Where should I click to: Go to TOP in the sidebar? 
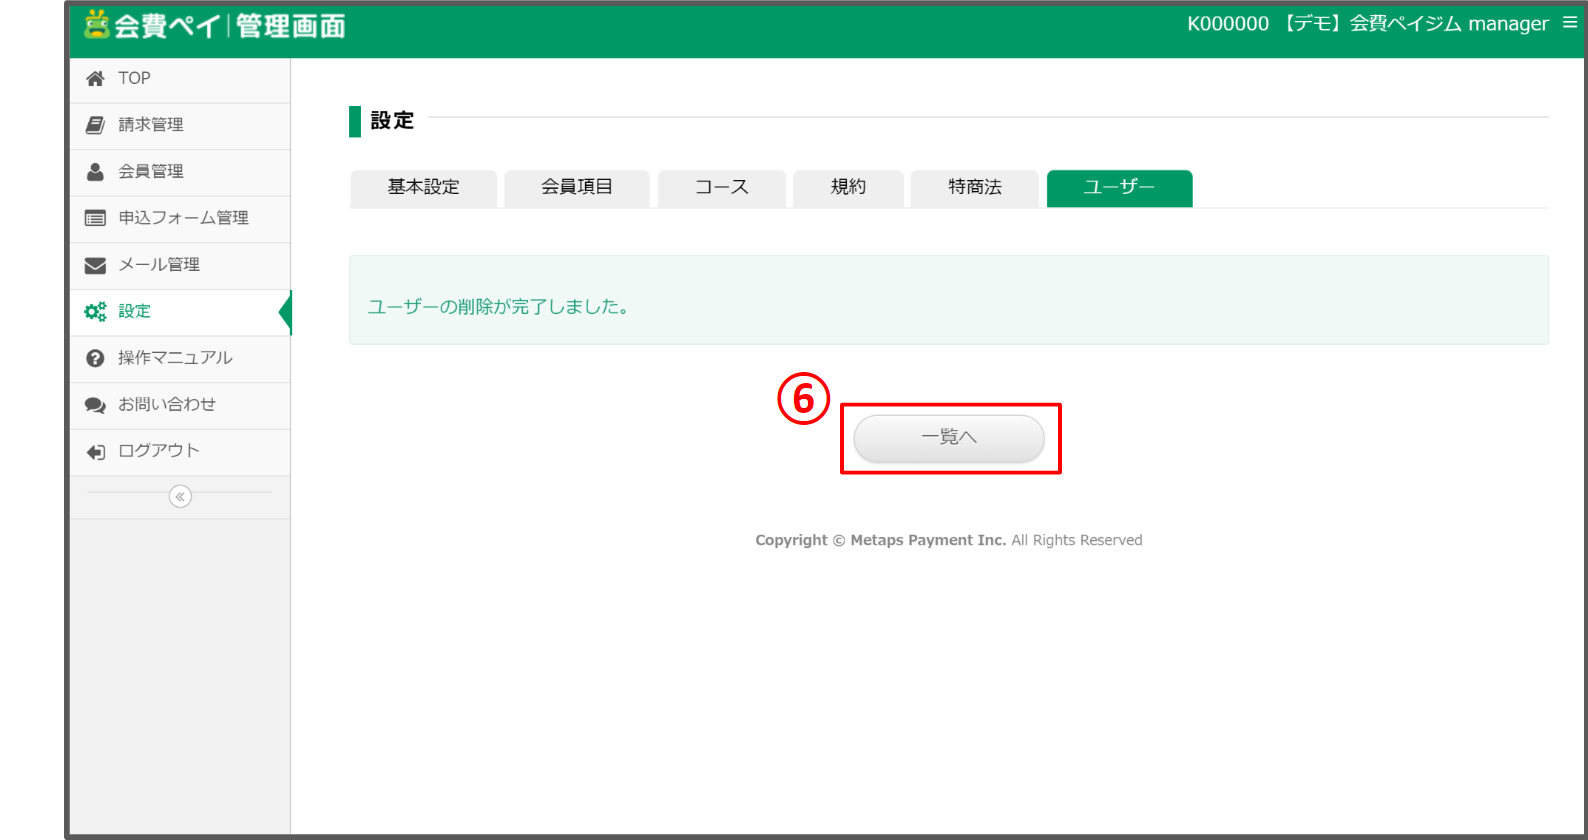click(x=180, y=80)
